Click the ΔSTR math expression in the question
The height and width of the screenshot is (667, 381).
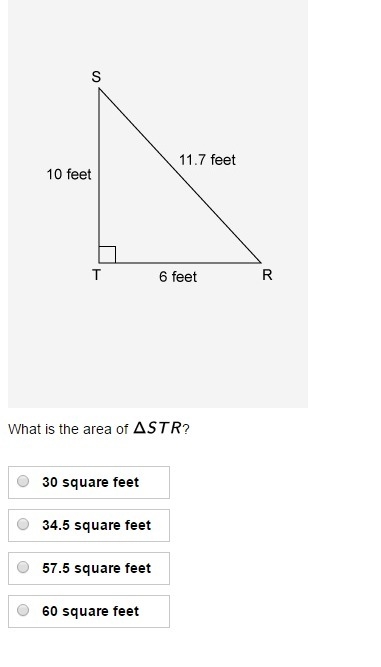coord(158,428)
